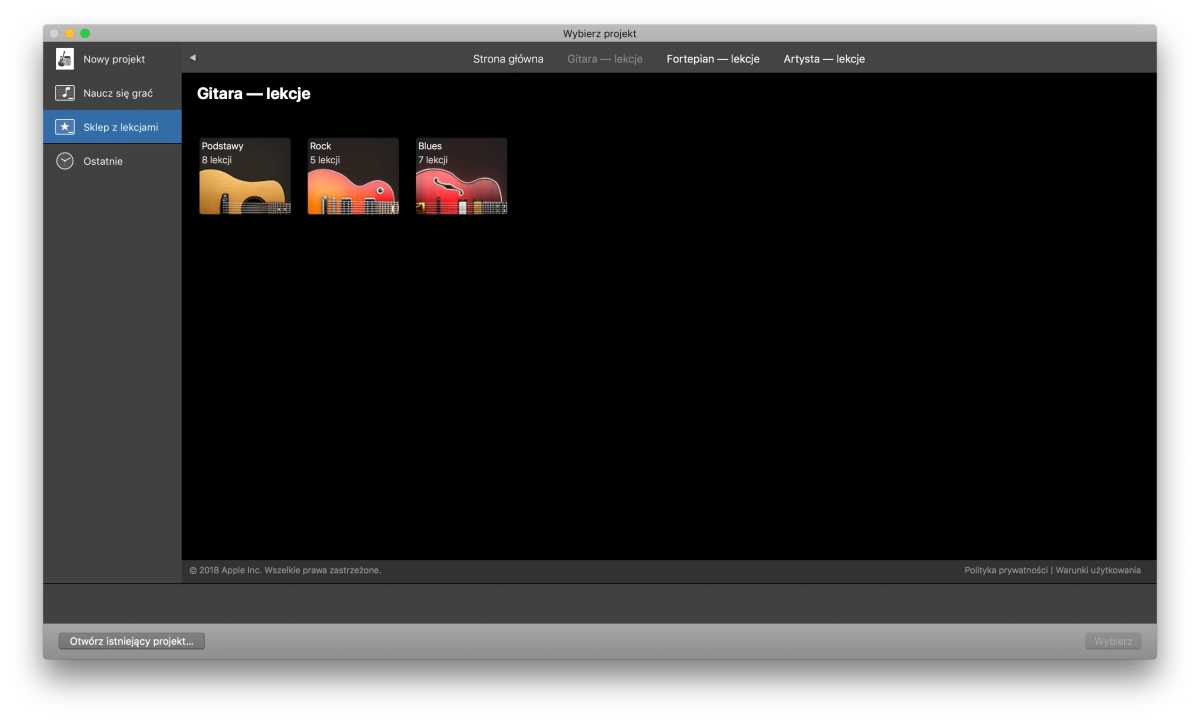The width and height of the screenshot is (1200, 721).
Task: Open the Rock guitar lessons thumbnail
Action: pos(353,176)
